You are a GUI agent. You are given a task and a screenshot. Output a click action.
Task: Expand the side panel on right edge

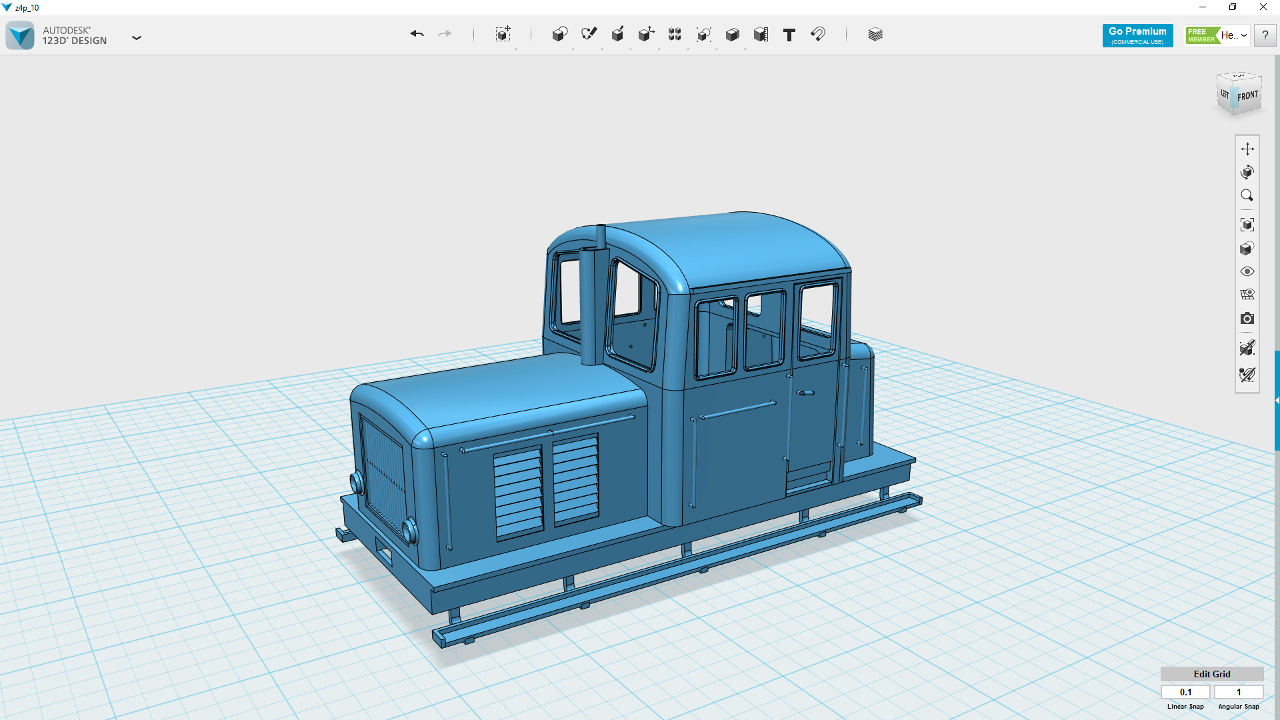1277,400
